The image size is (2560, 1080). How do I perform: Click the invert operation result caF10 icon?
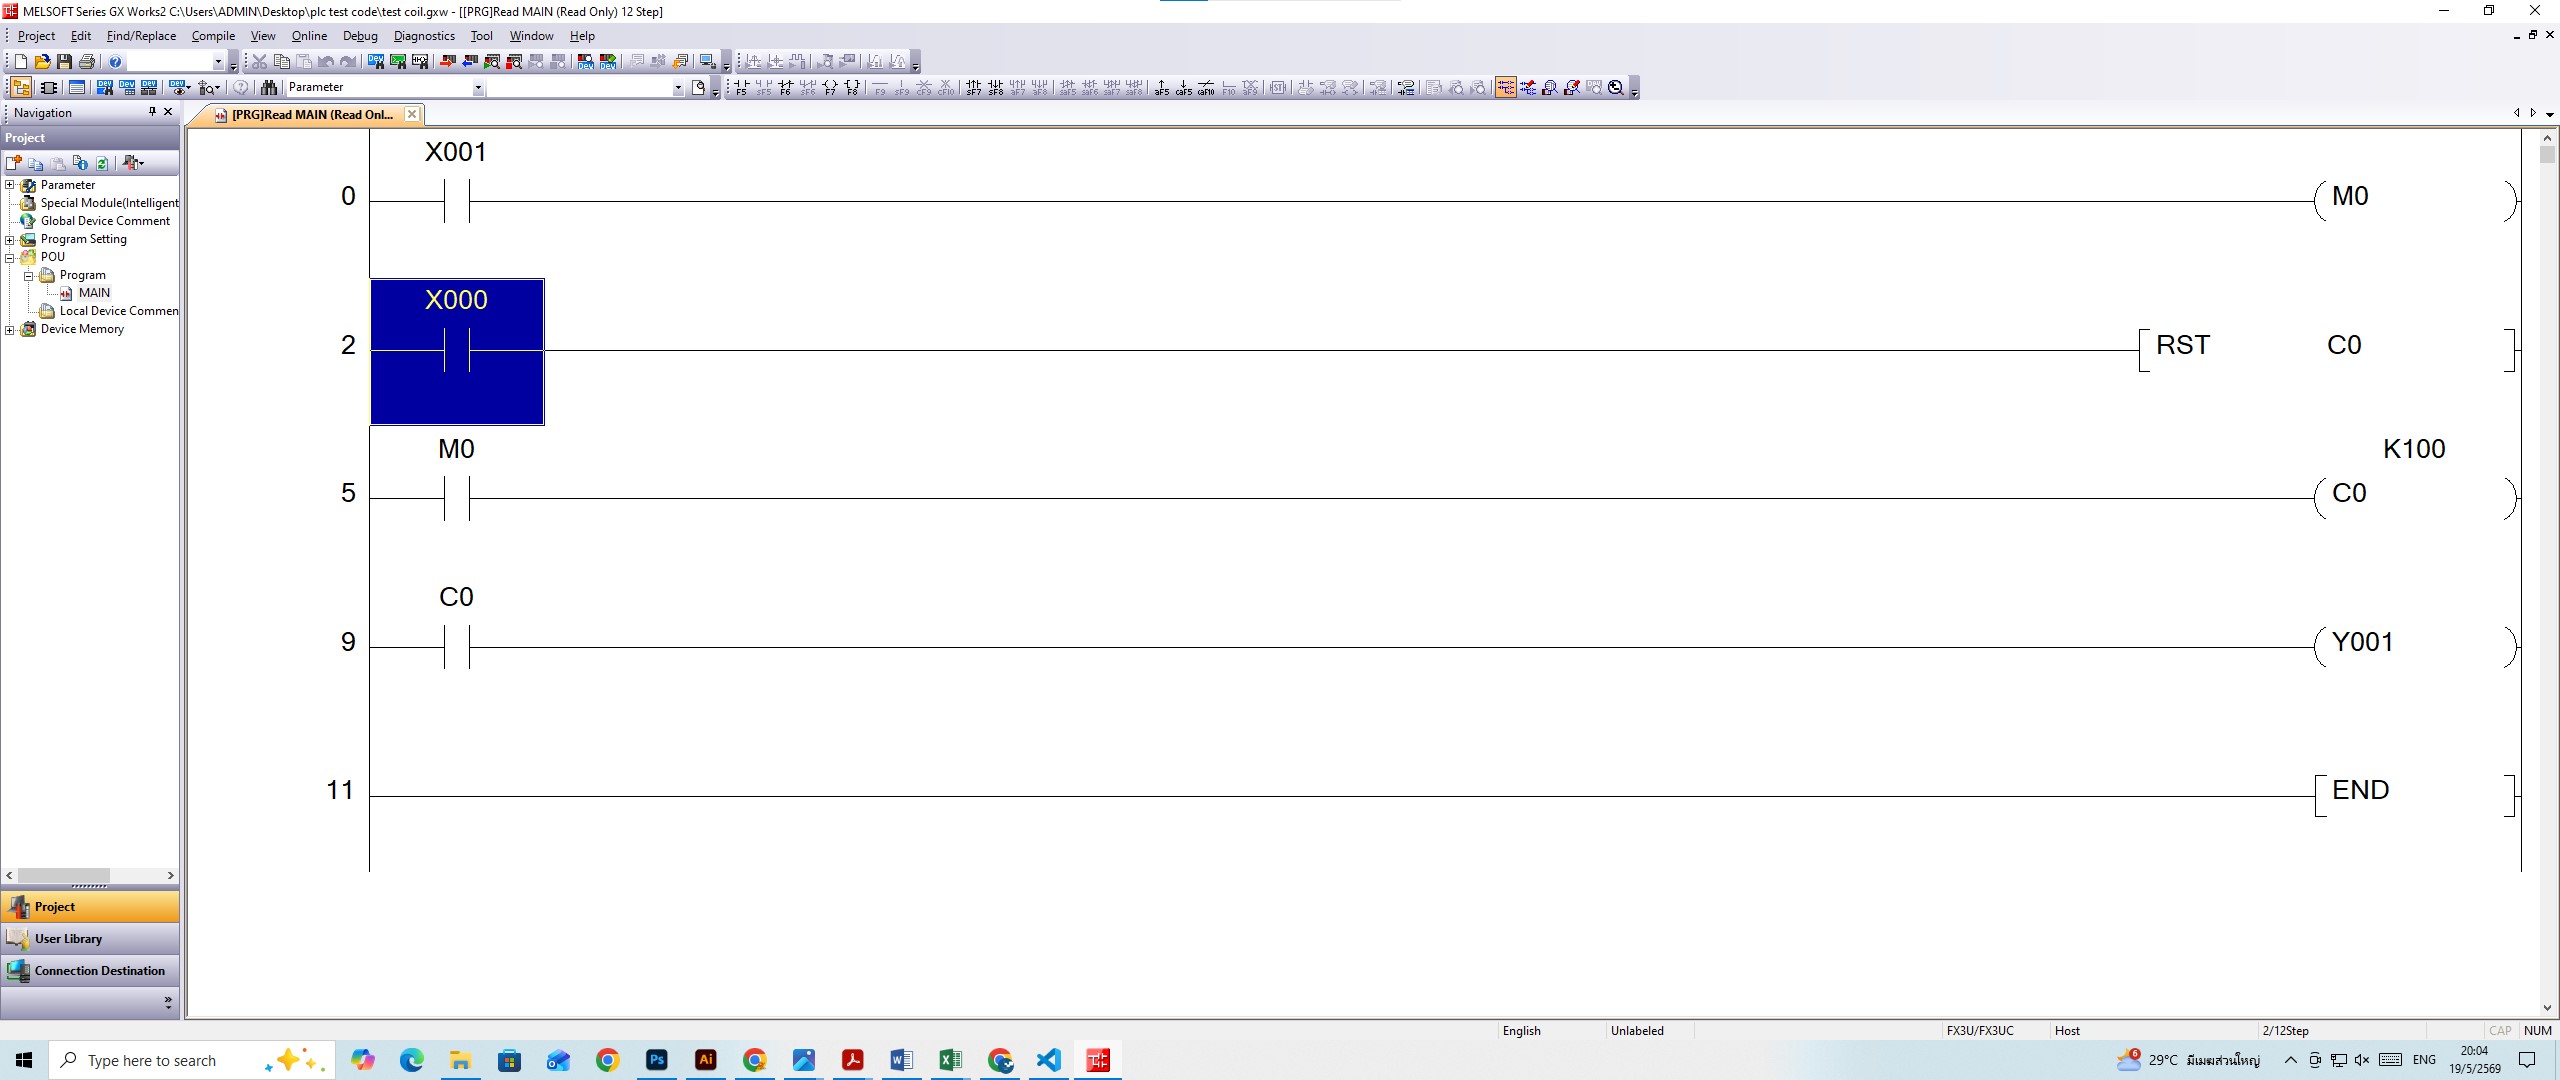pos(1206,88)
